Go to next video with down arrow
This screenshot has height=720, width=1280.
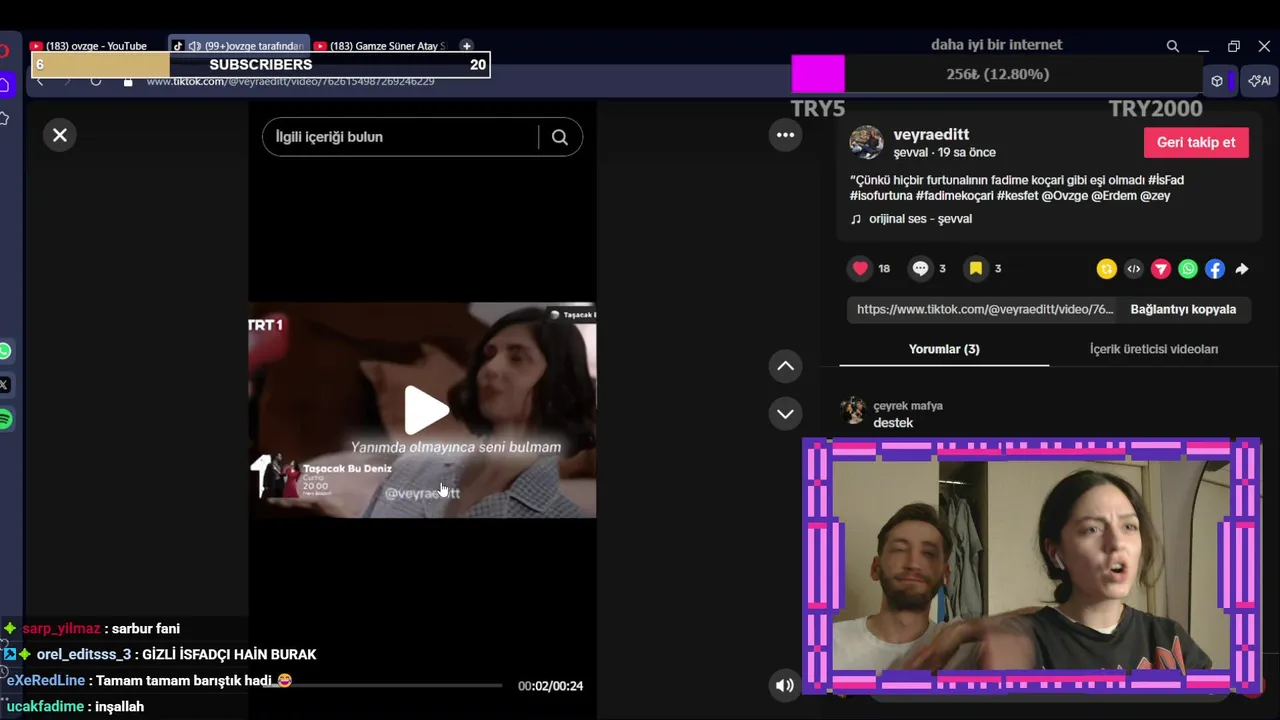tap(786, 414)
